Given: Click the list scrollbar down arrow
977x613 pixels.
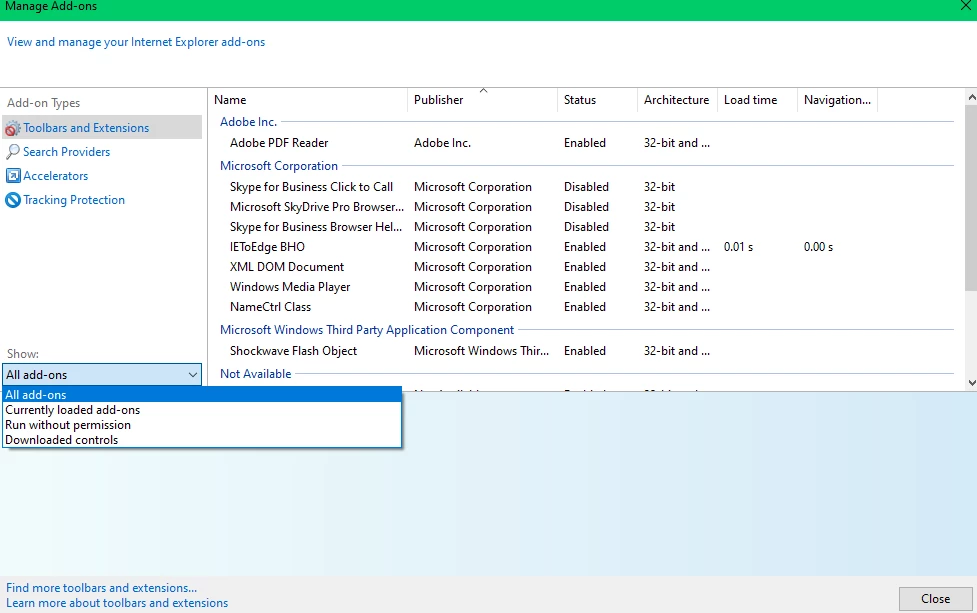Looking at the screenshot, I should coord(971,383).
